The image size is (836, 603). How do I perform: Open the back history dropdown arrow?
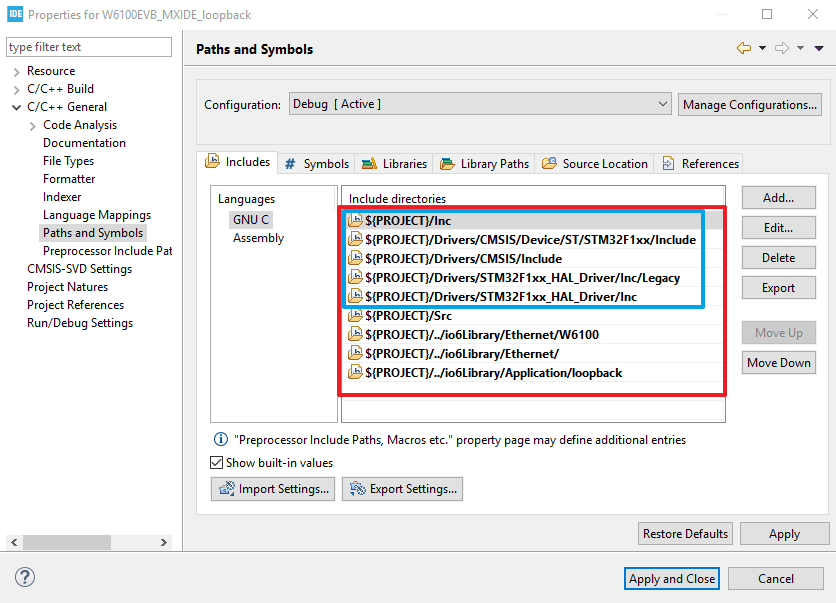762,49
